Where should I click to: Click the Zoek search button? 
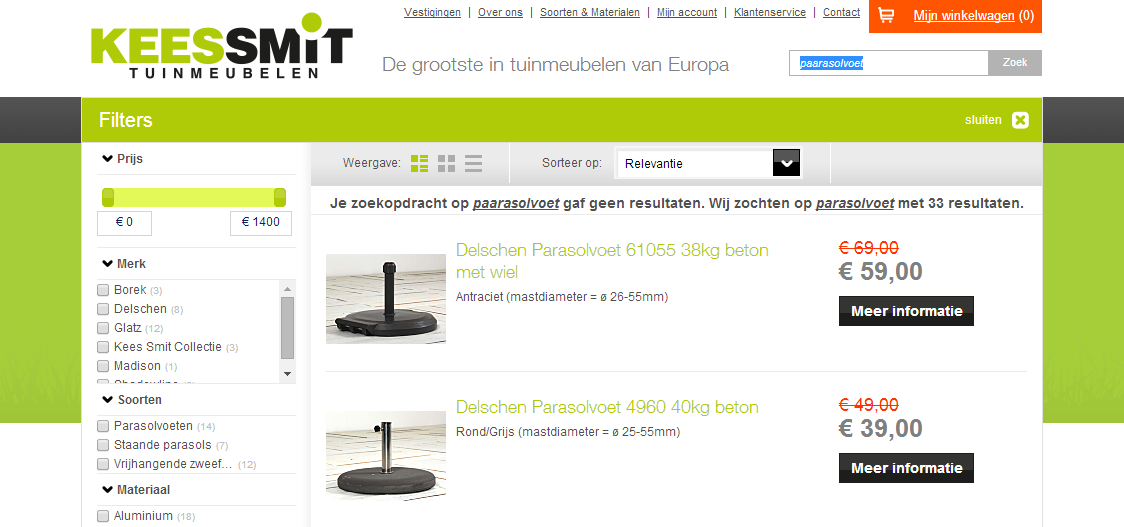coord(1015,62)
